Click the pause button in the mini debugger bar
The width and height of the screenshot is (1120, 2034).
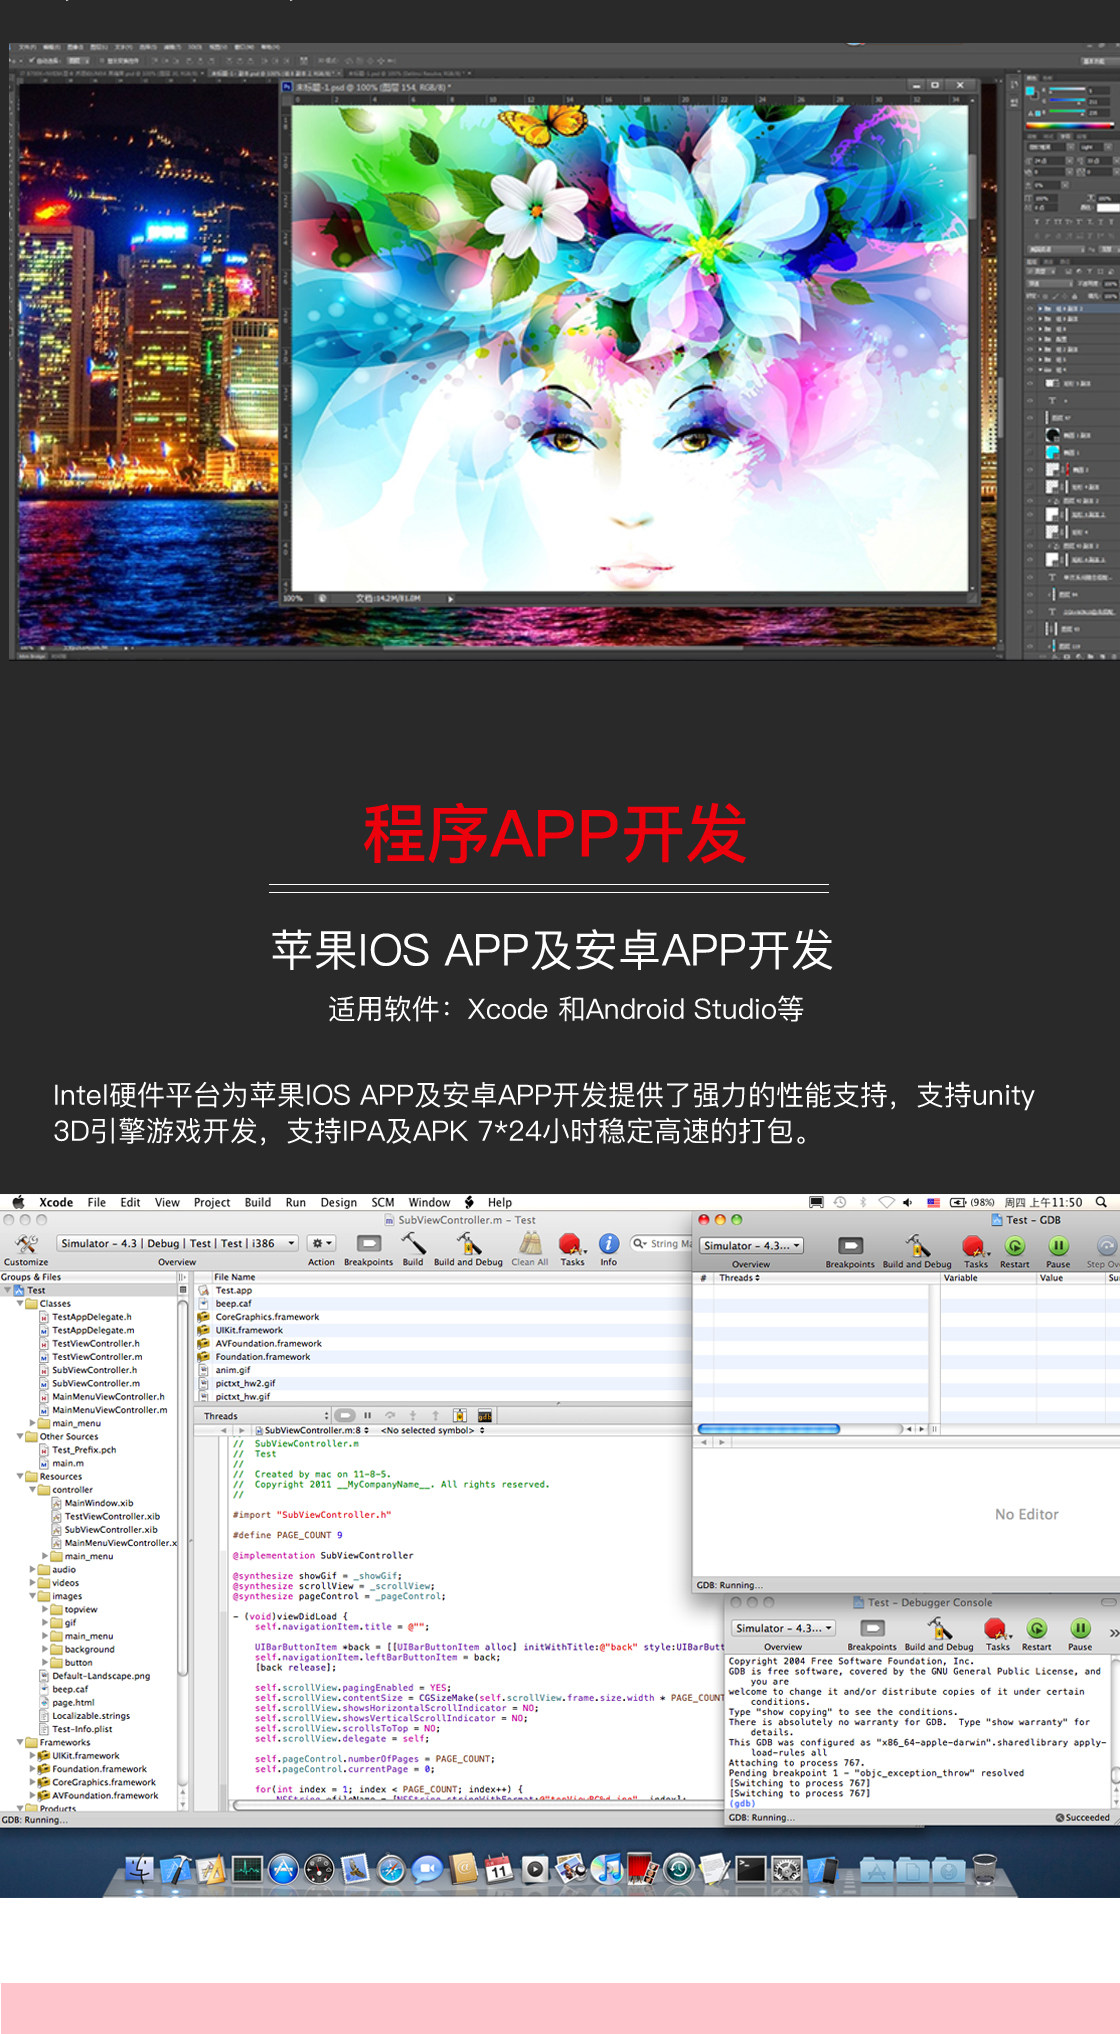[x=367, y=1415]
